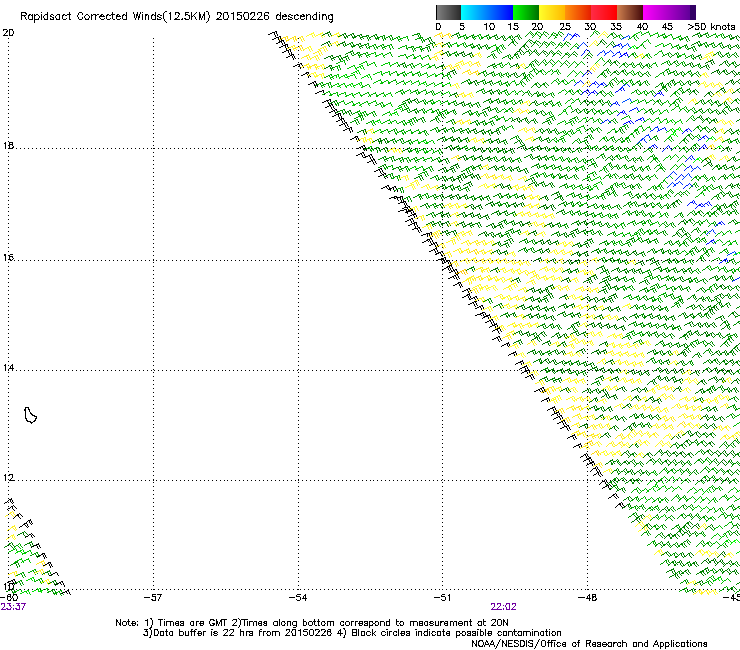Click the latitude label '18' on the left axis
The width and height of the screenshot is (740, 650).
8,145
